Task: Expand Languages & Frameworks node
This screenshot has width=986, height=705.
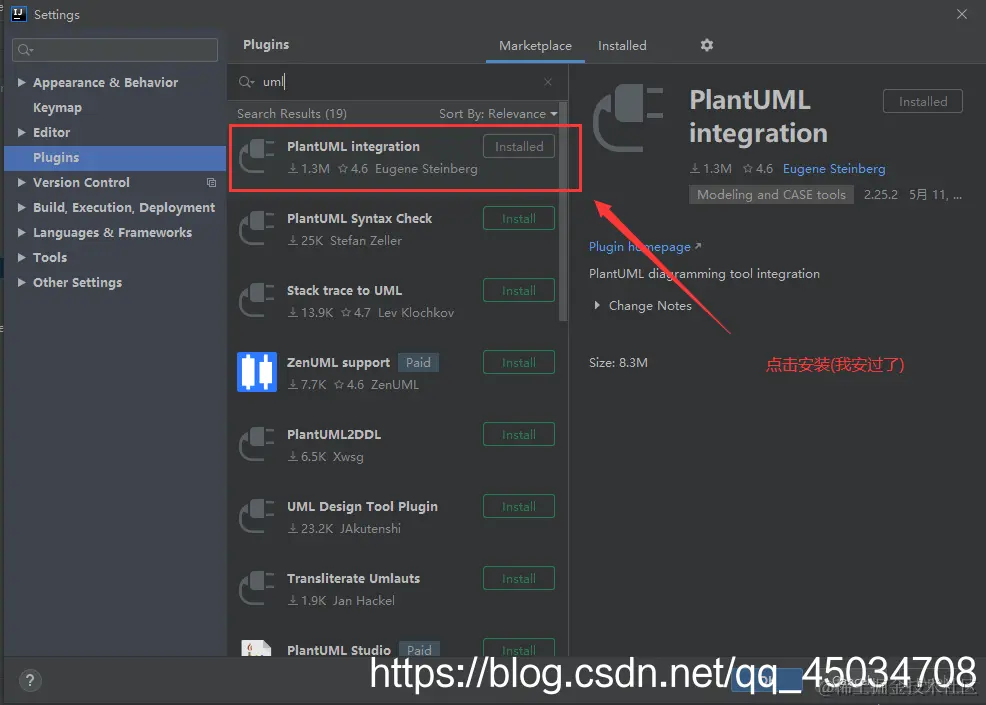Action: pos(21,232)
